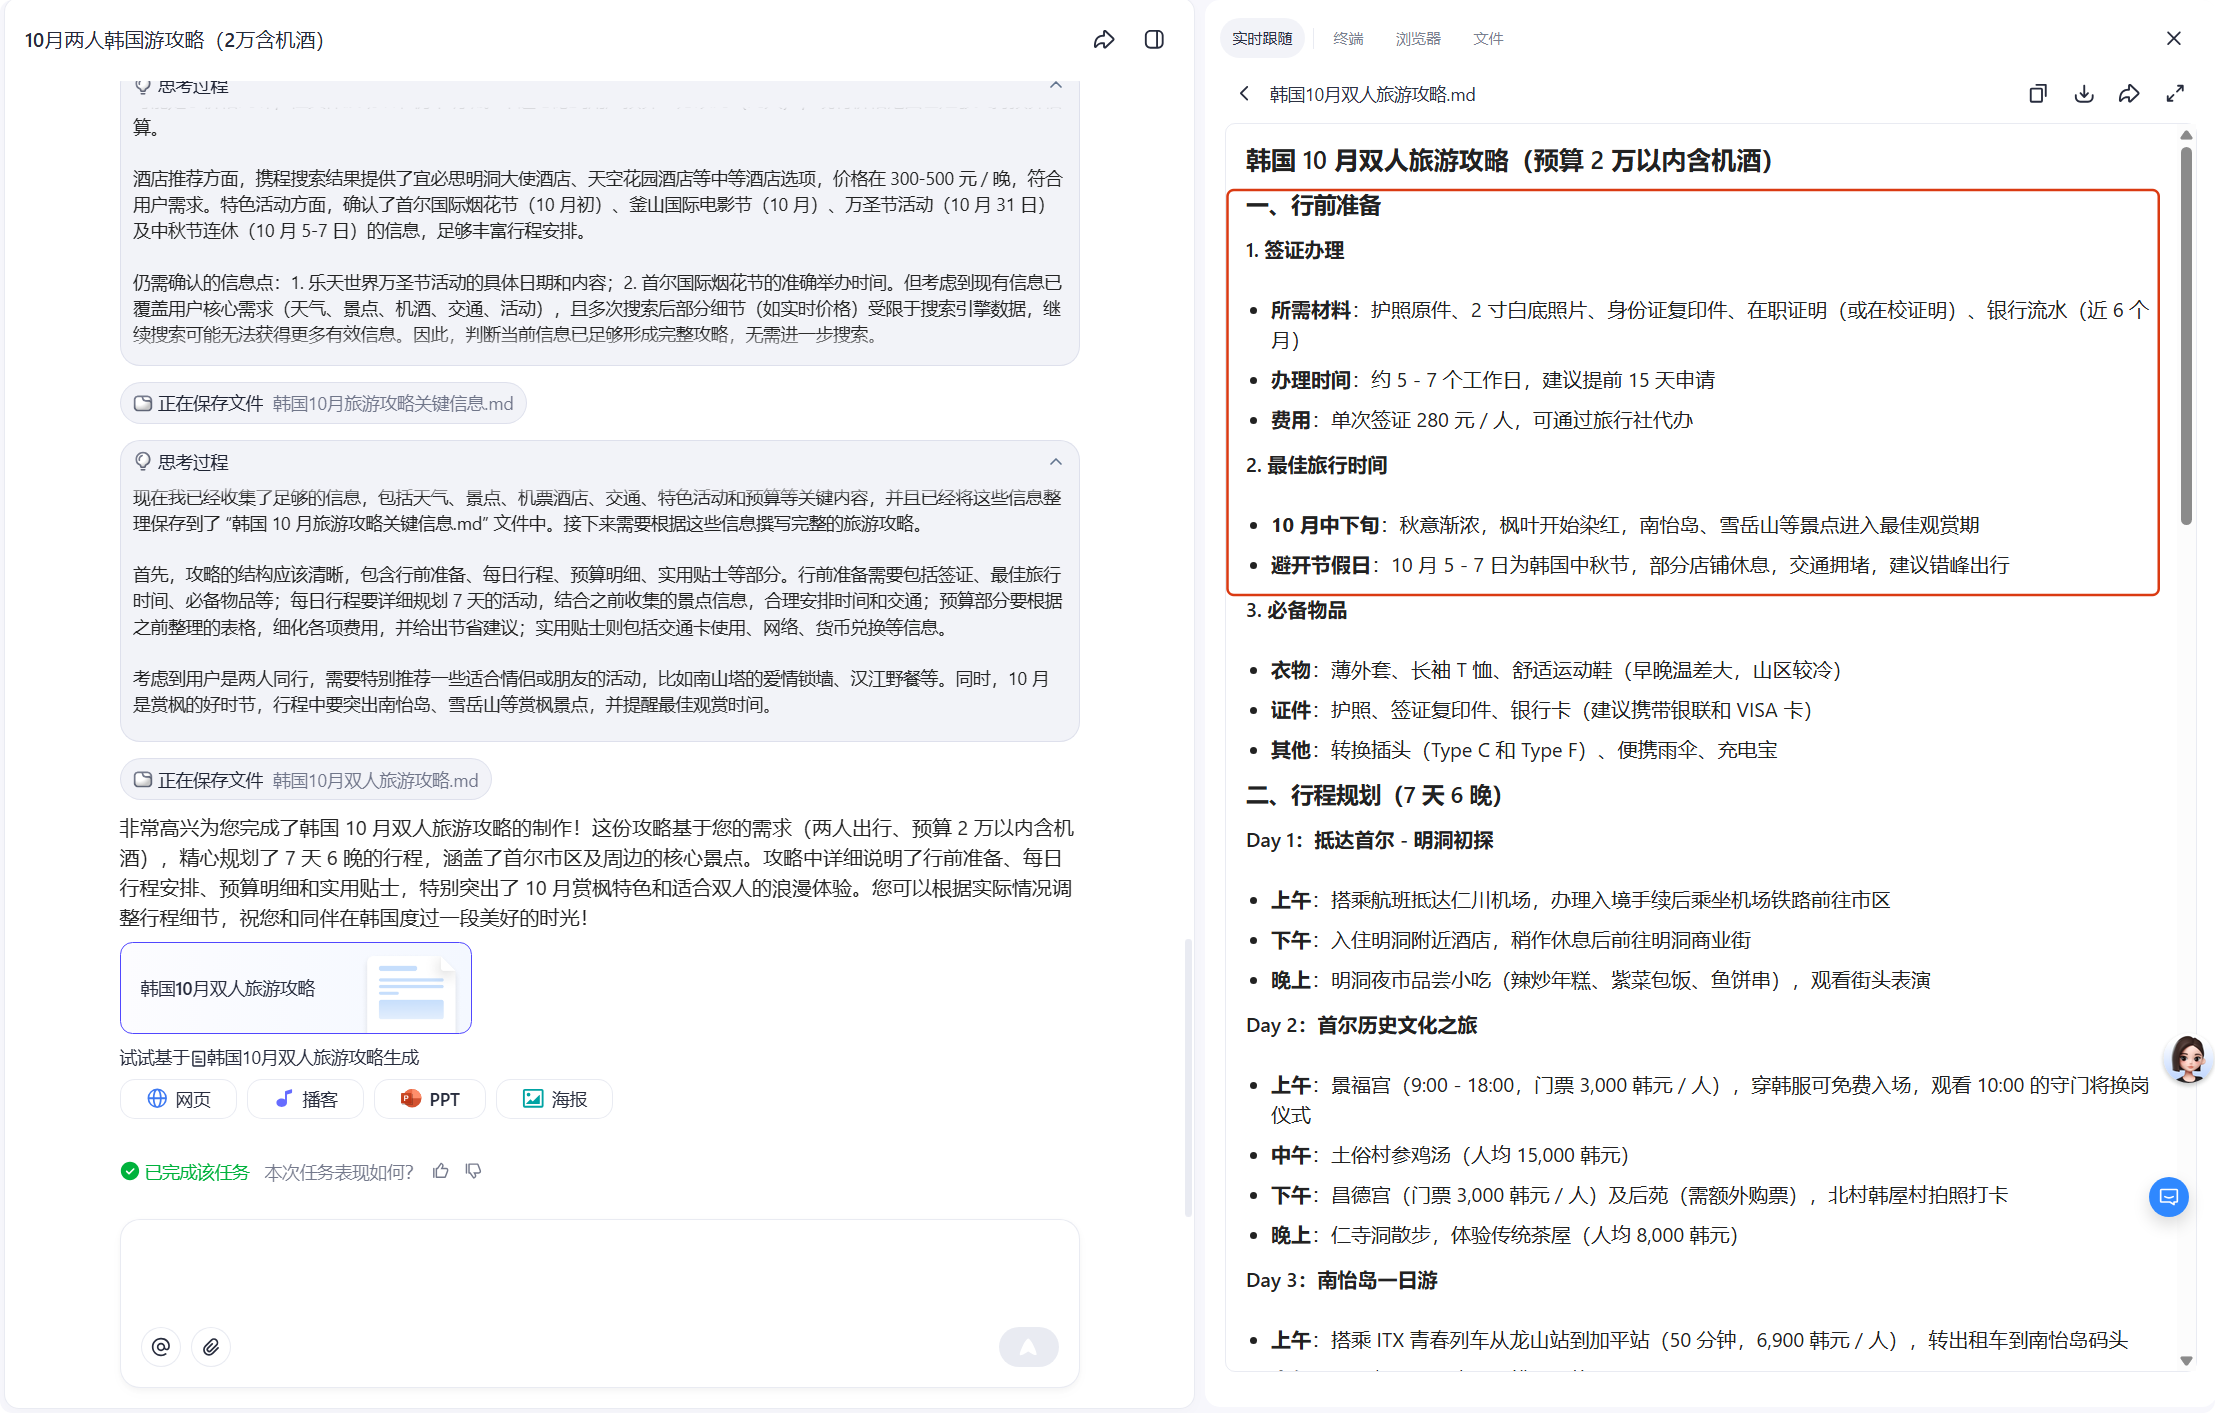Generate a 海报 from the guide

pos(555,1099)
